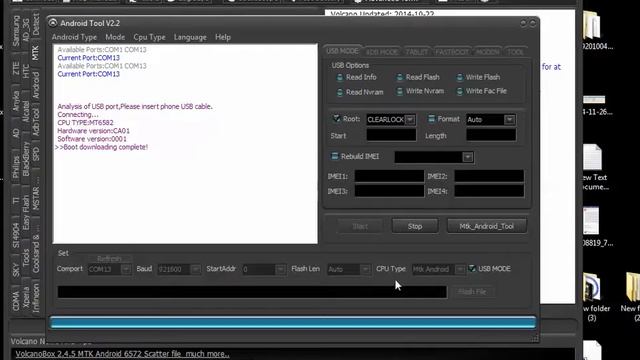
Task: Click the Start button
Action: pos(360,226)
